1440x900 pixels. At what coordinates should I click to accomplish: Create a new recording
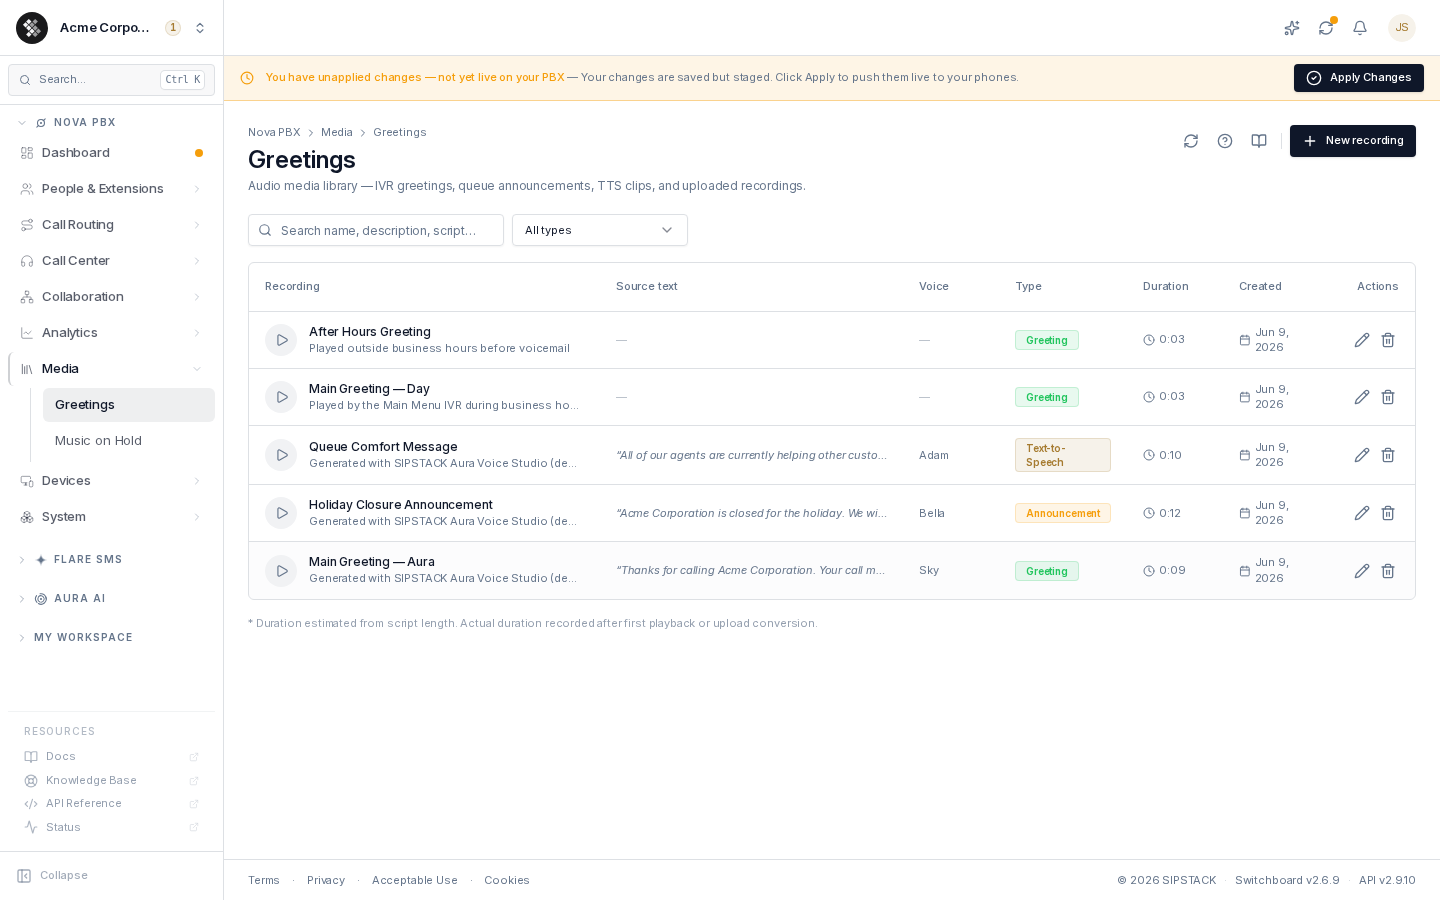click(1353, 141)
